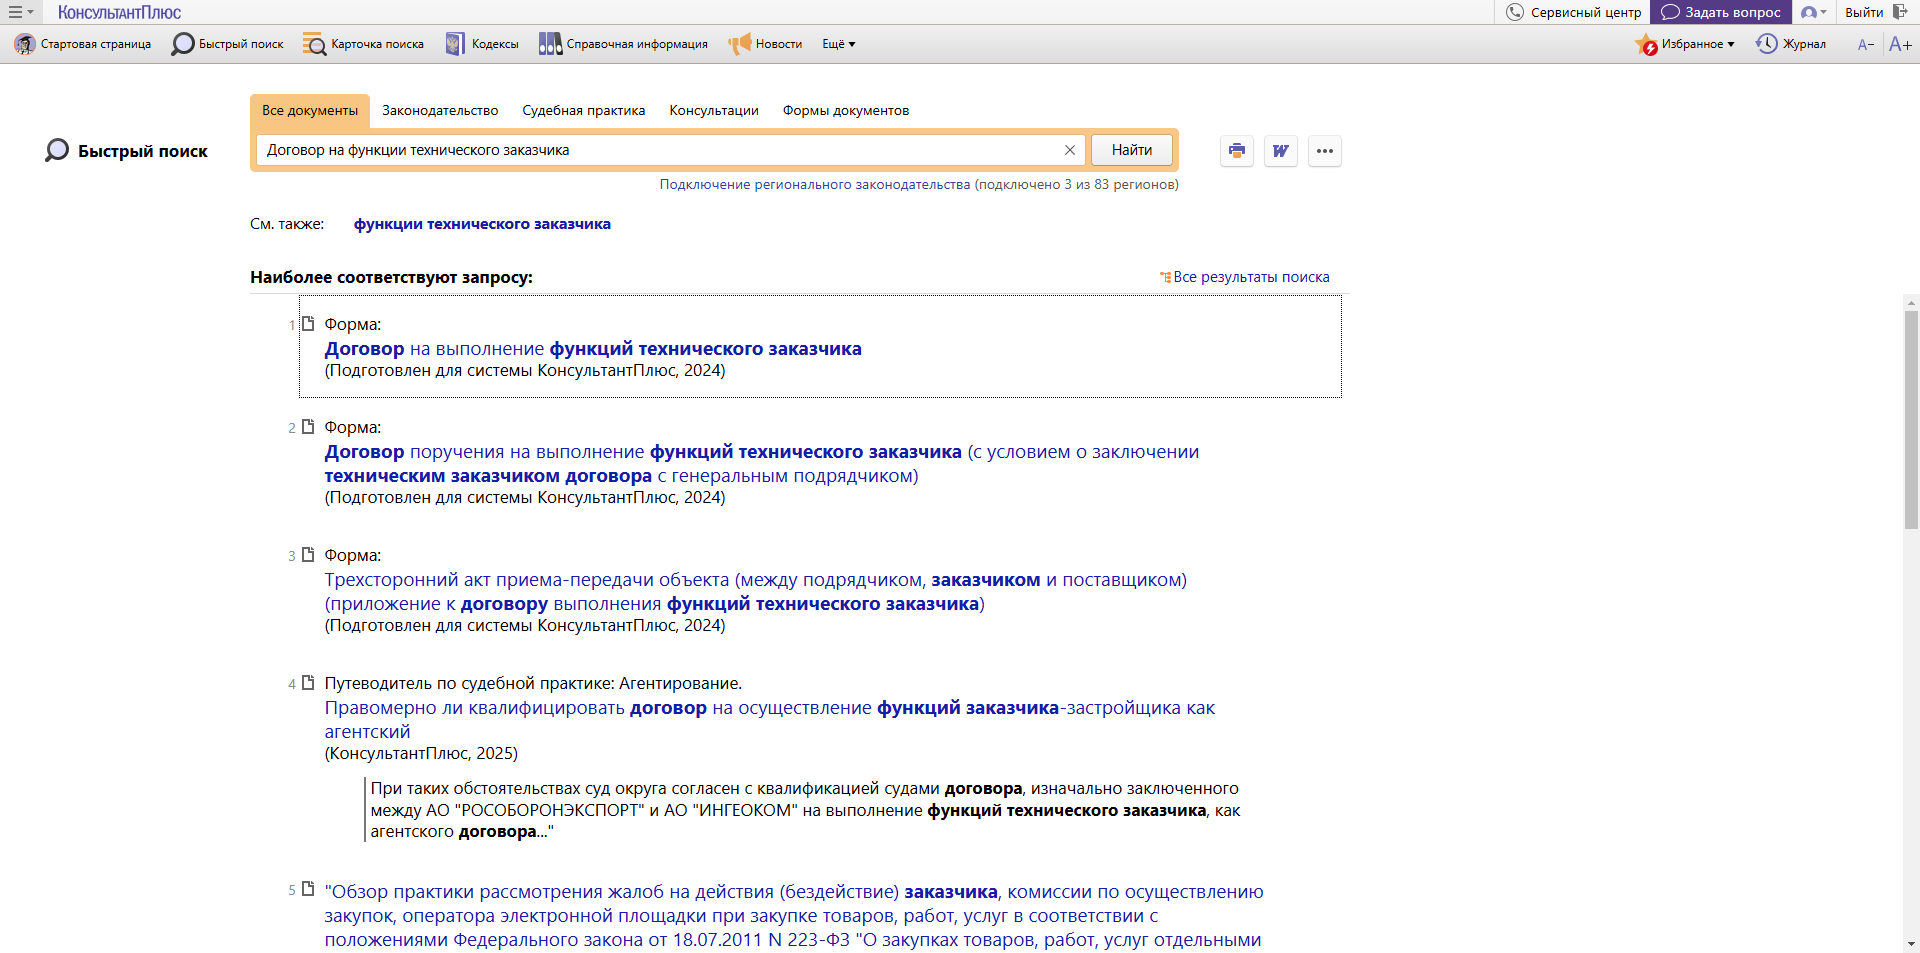
Task: Open more actions ellipsis button
Action: click(x=1325, y=151)
